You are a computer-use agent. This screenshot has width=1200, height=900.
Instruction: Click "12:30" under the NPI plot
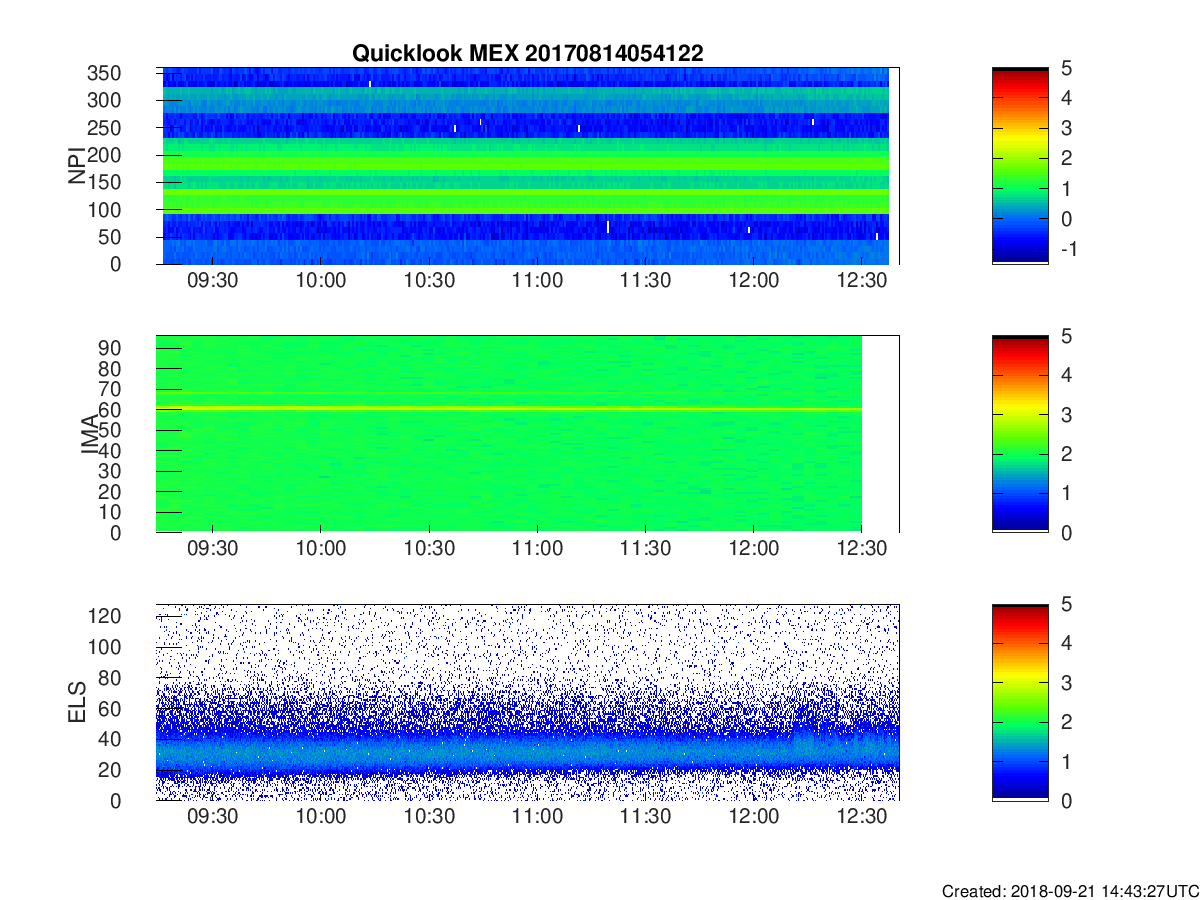point(862,281)
